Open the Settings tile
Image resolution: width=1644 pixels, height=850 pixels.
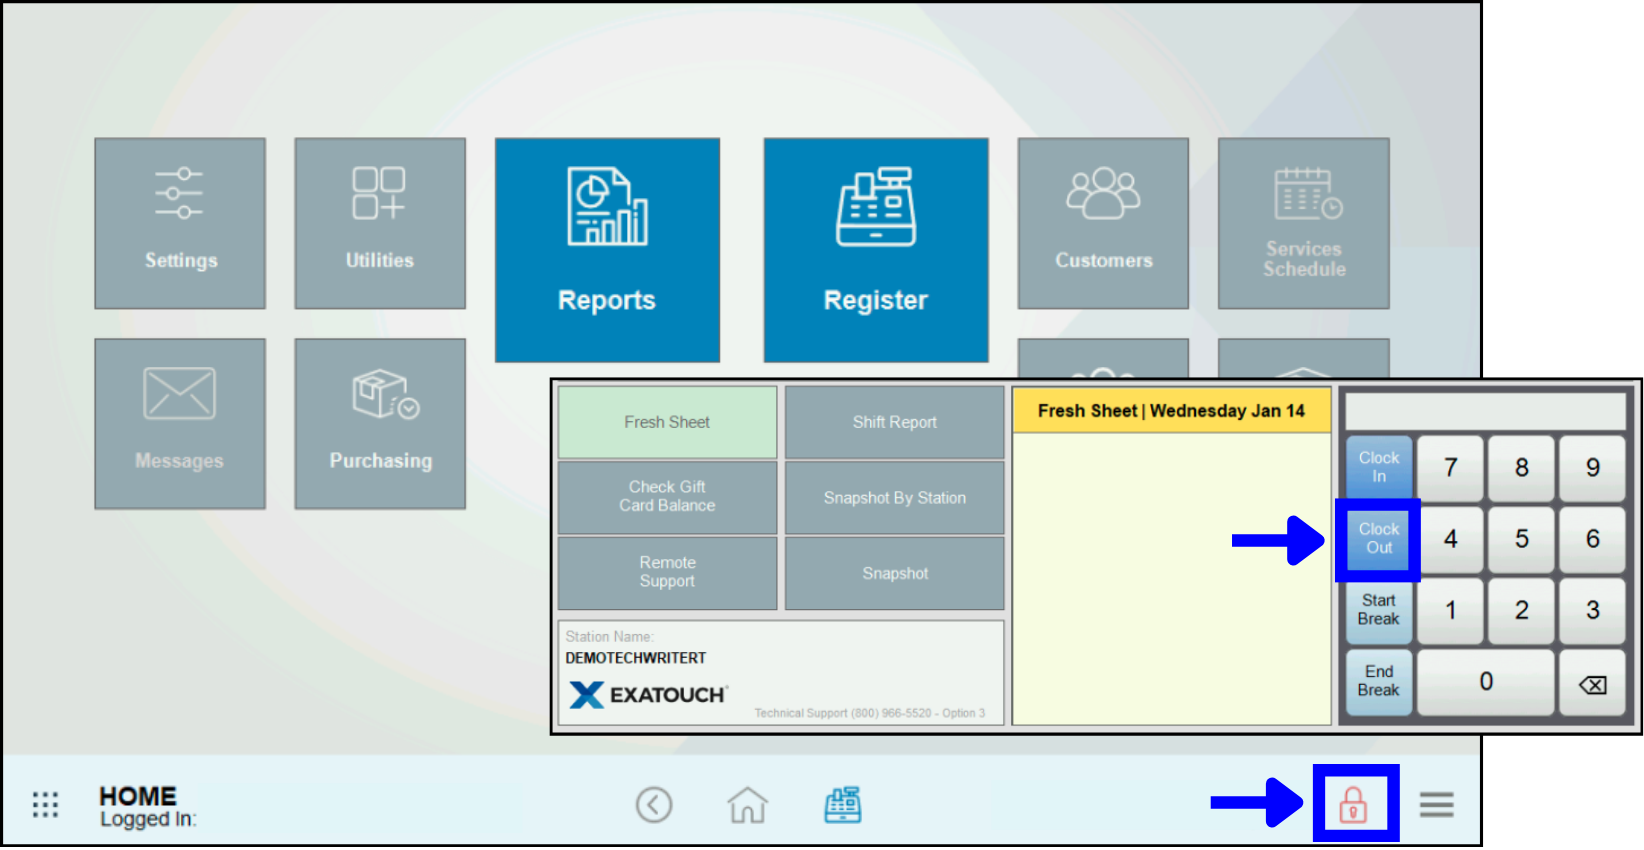180,223
